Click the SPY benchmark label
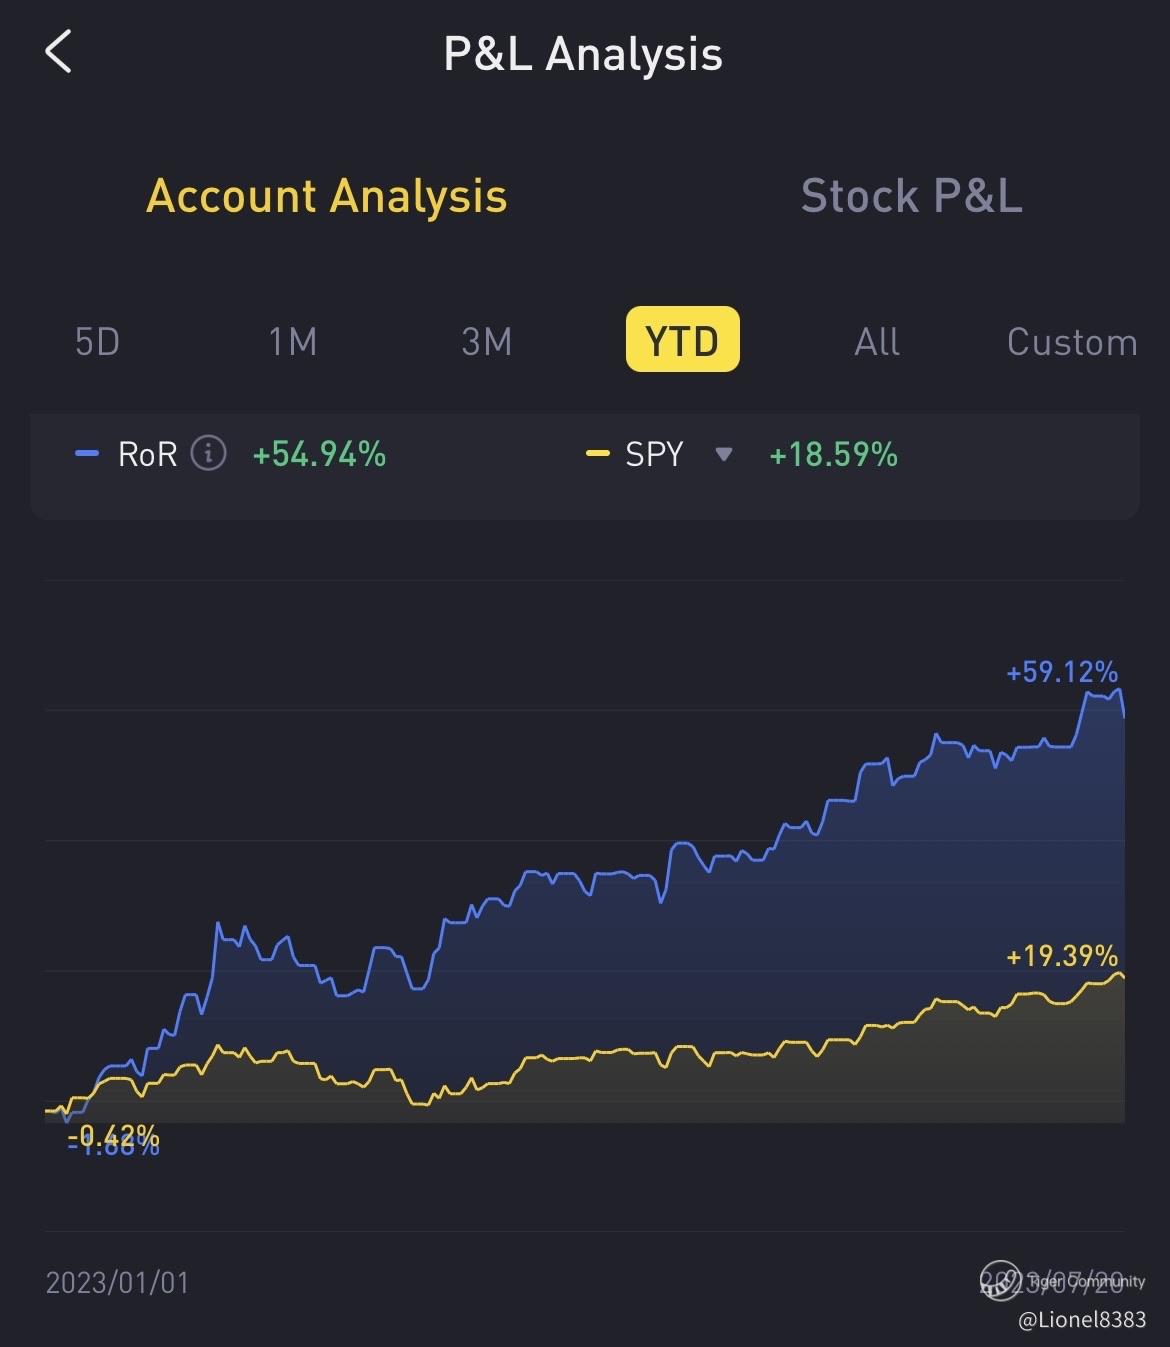The height and width of the screenshot is (1347, 1170). (x=654, y=455)
